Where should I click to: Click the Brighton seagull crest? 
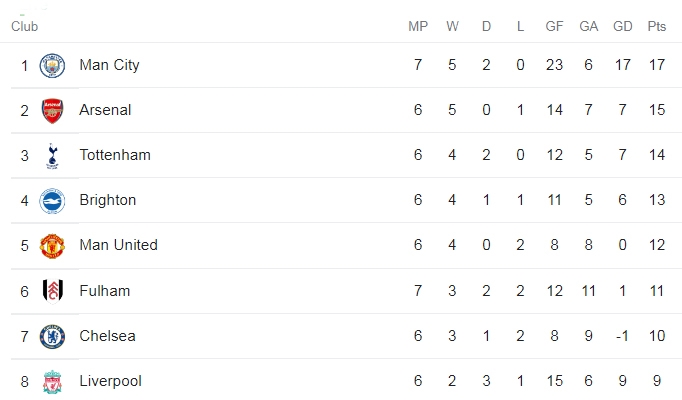pos(52,201)
